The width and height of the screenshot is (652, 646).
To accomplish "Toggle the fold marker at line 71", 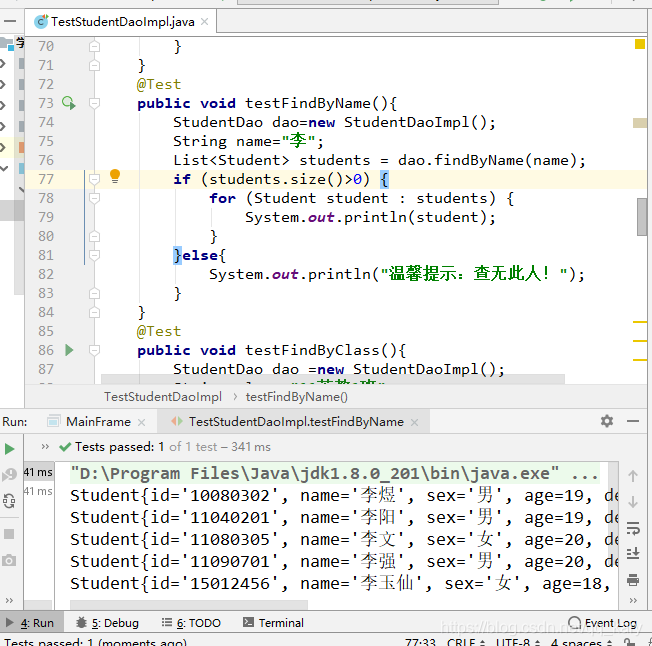I will point(94,65).
